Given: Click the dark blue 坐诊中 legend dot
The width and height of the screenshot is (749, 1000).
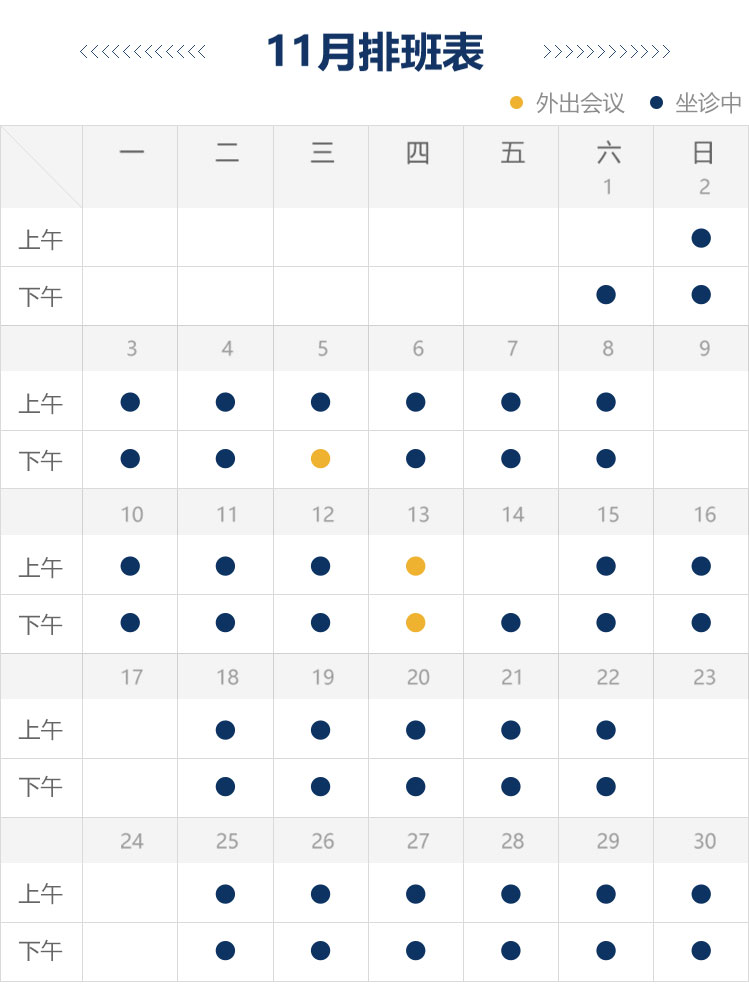Looking at the screenshot, I should (x=656, y=102).
